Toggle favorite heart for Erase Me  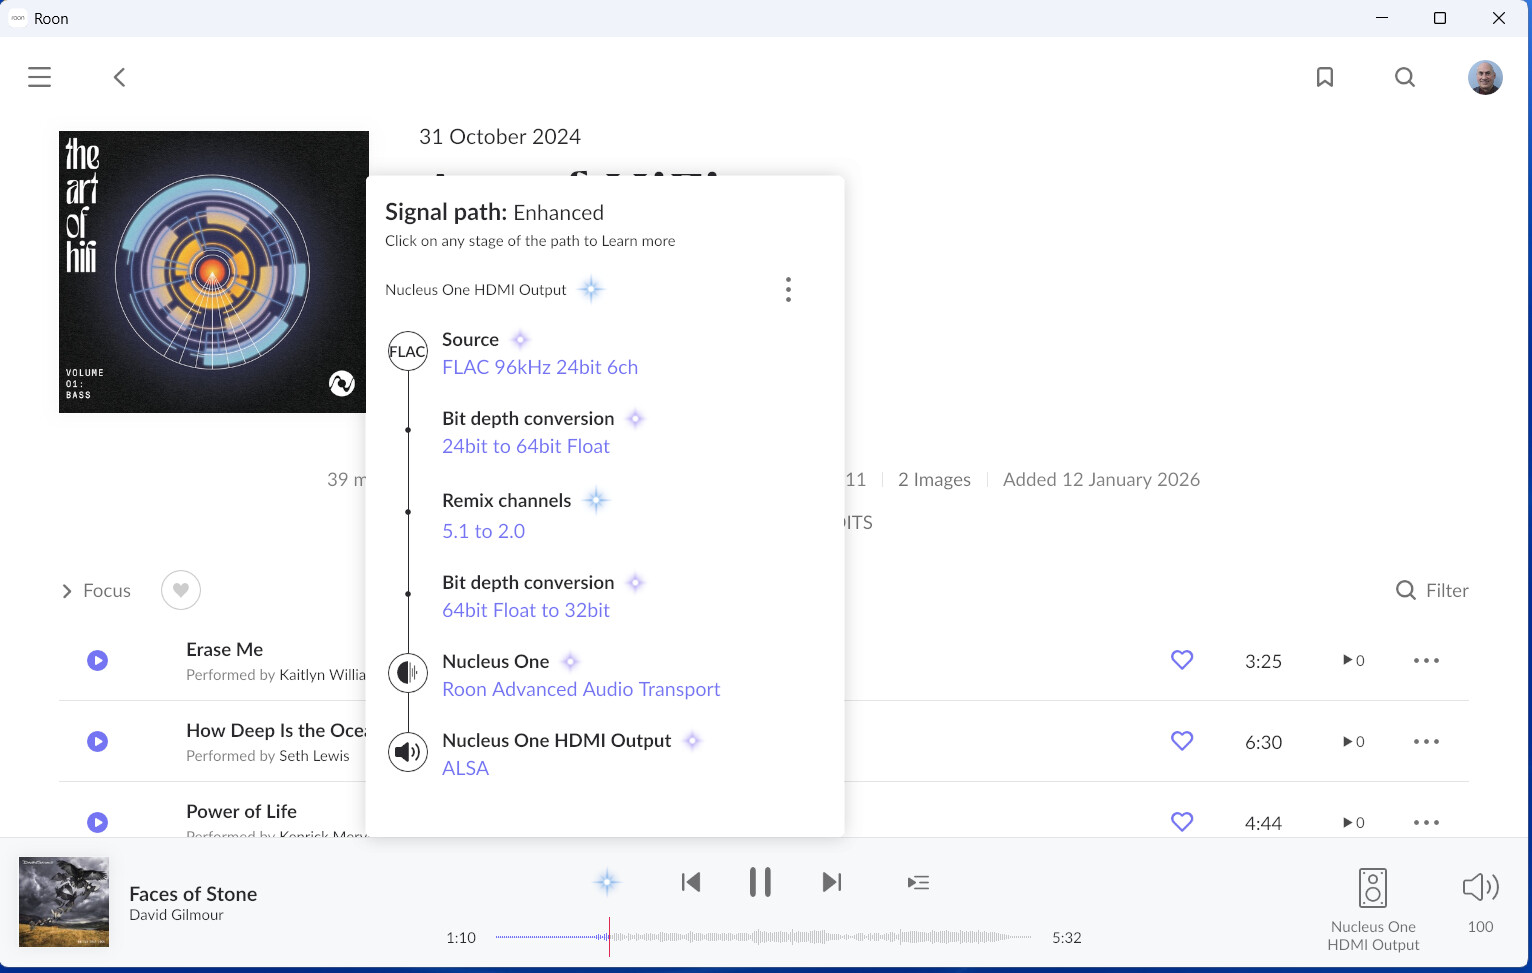[1181, 660]
